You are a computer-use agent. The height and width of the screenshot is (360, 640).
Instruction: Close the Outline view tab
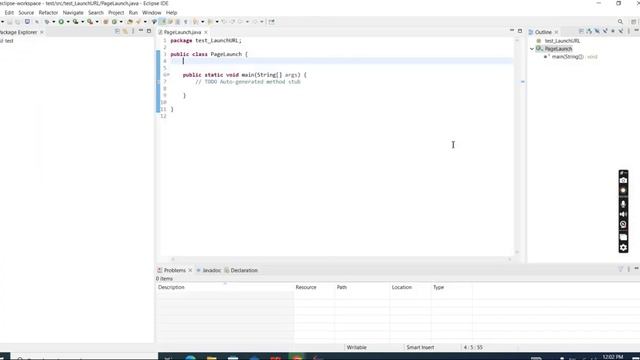pos(556,32)
